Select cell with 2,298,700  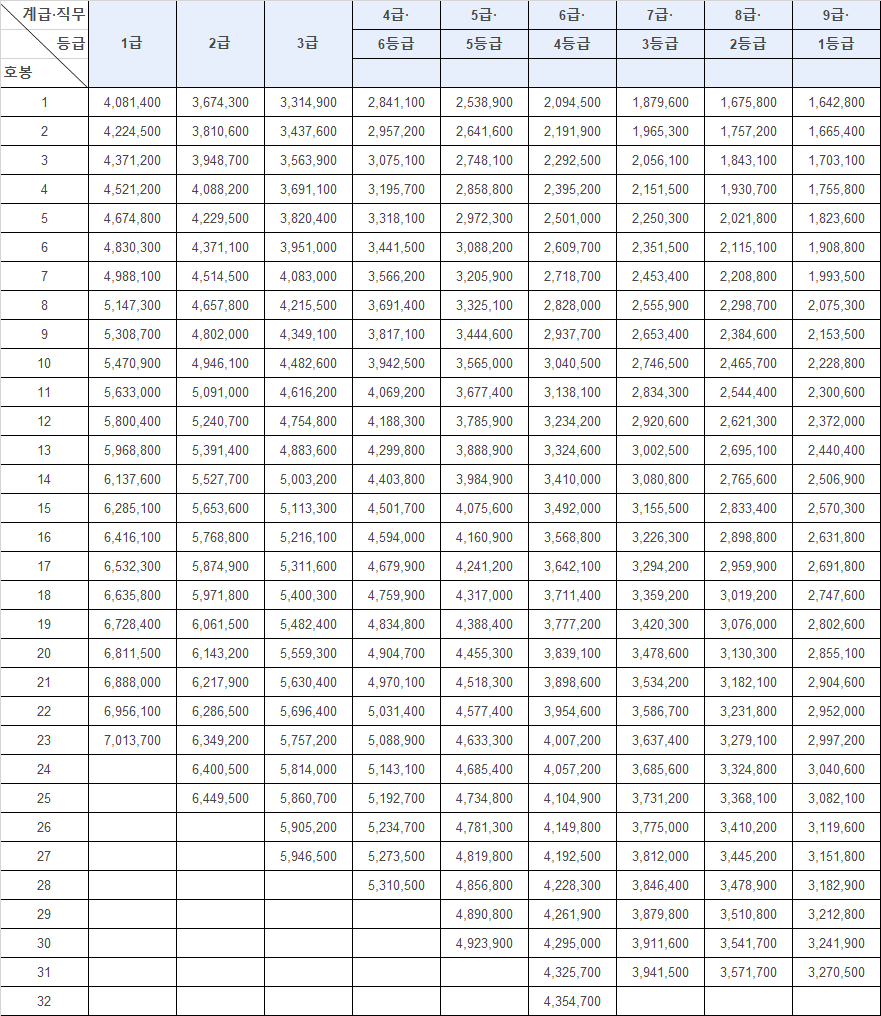[x=748, y=305]
